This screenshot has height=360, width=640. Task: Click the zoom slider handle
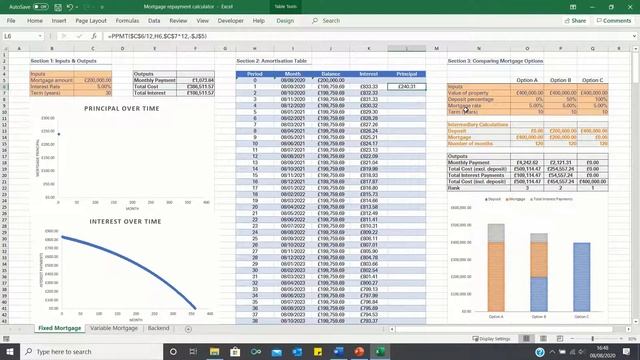coord(592,339)
